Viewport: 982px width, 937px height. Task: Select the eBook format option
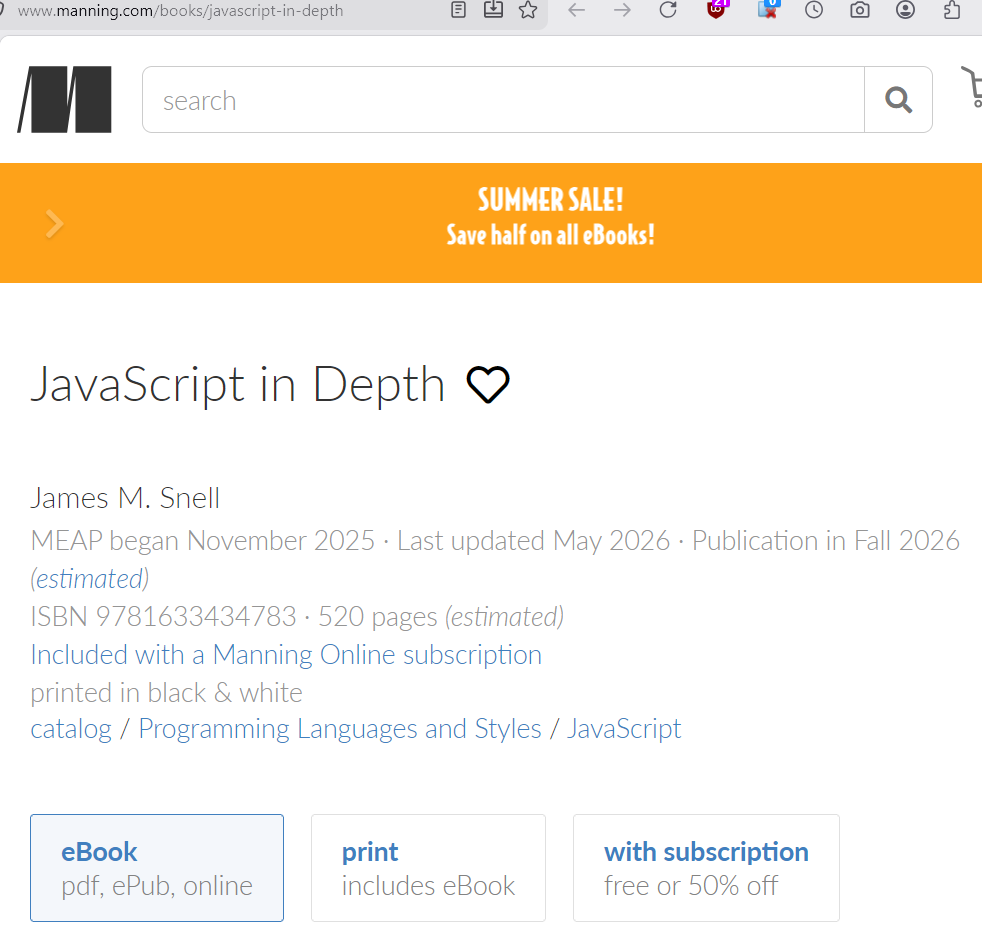tap(157, 868)
